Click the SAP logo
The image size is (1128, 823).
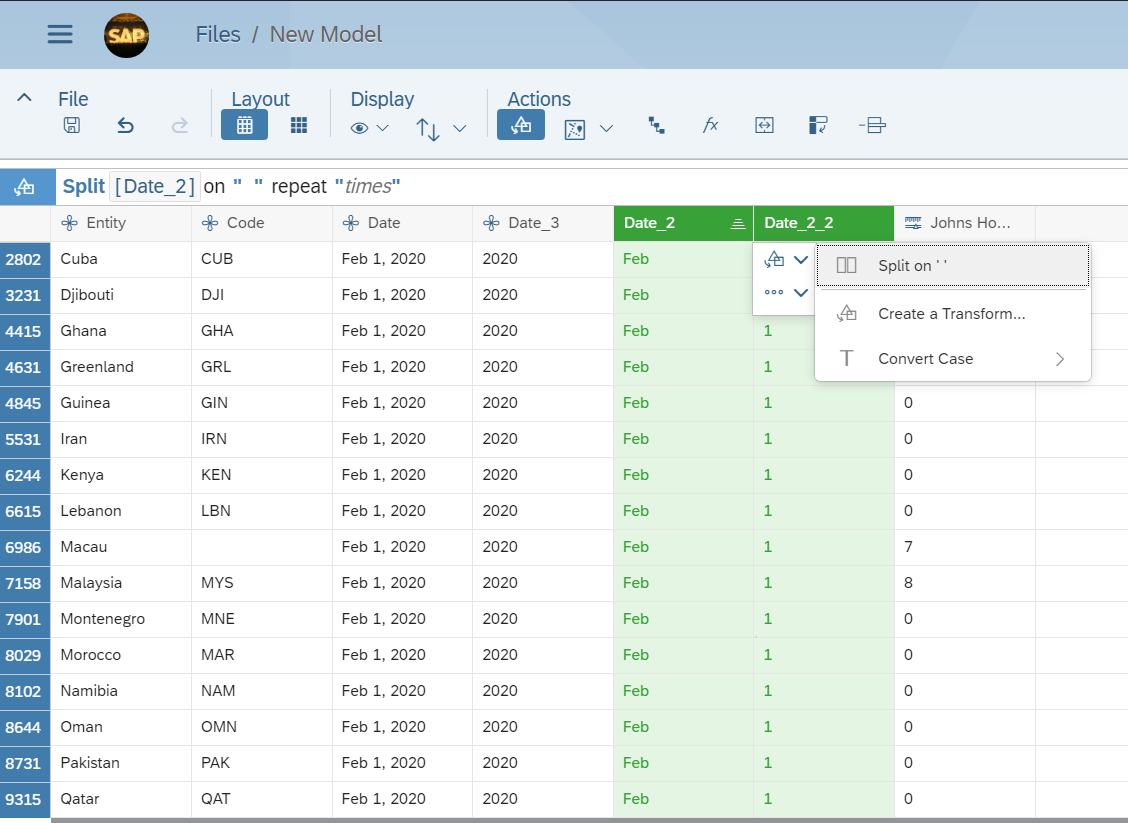126,35
